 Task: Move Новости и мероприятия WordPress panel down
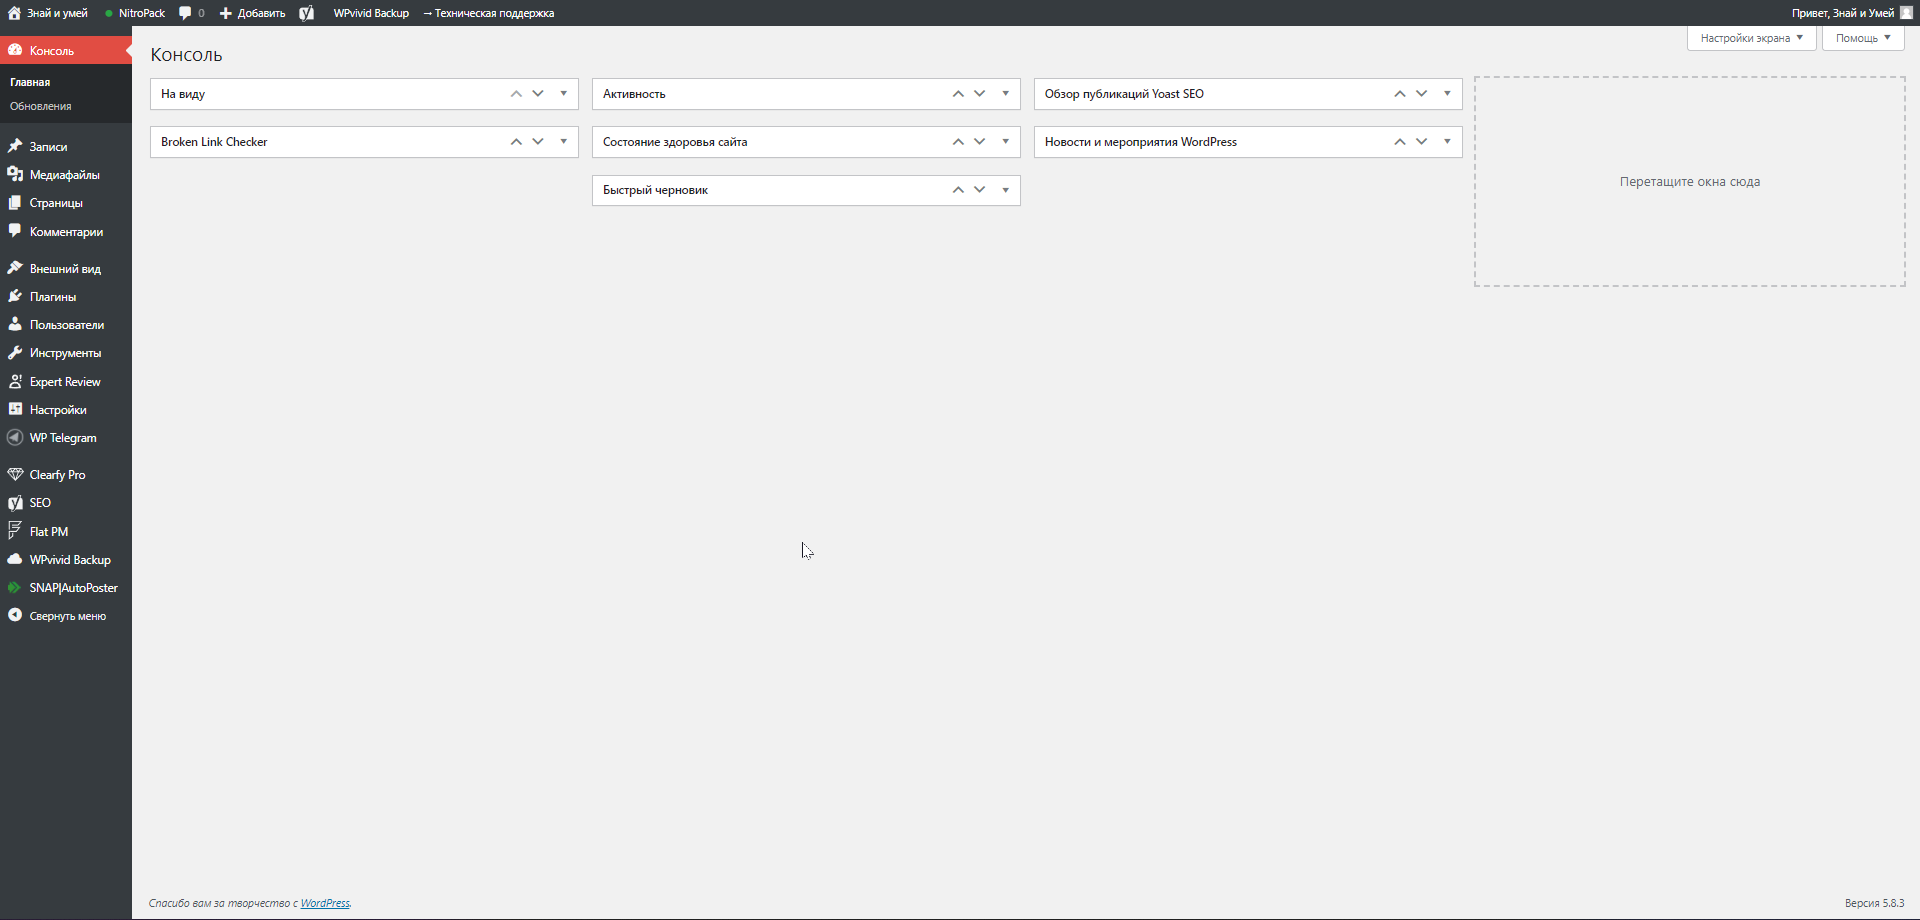1422,142
